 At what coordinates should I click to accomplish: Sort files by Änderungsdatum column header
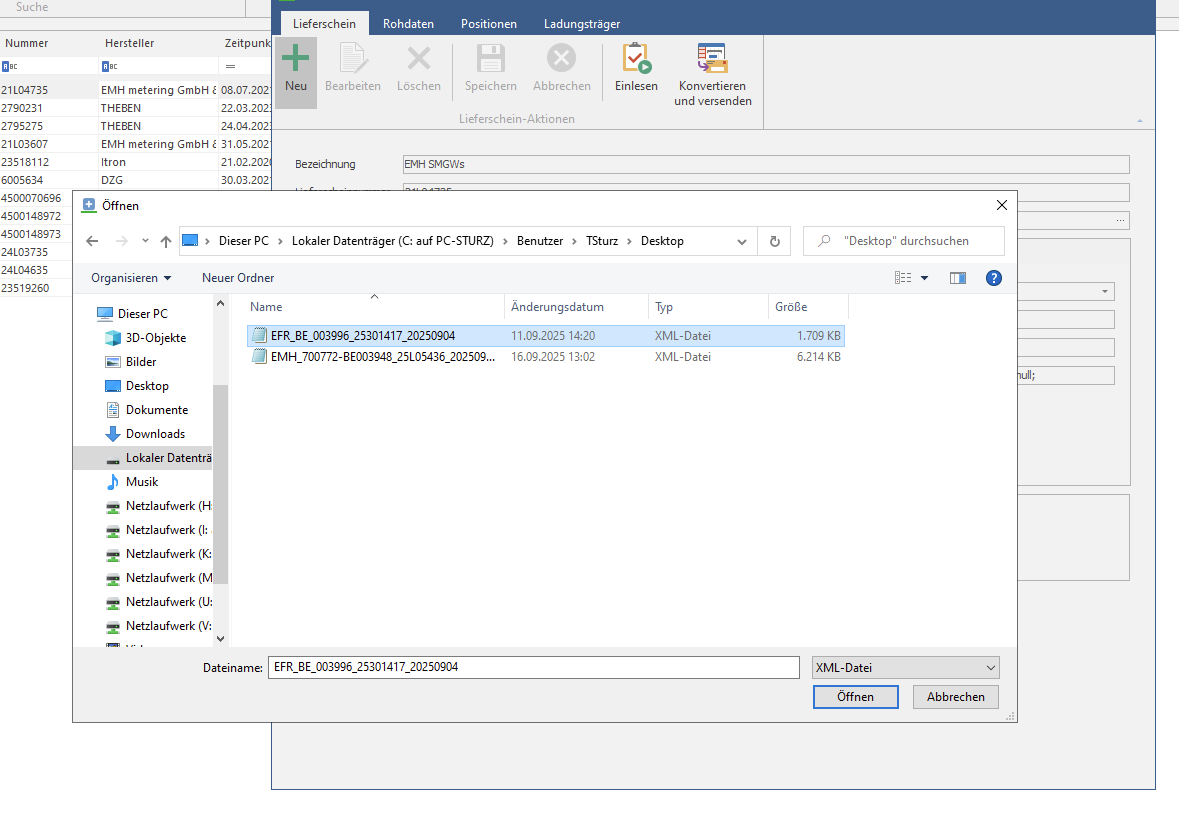(x=557, y=307)
